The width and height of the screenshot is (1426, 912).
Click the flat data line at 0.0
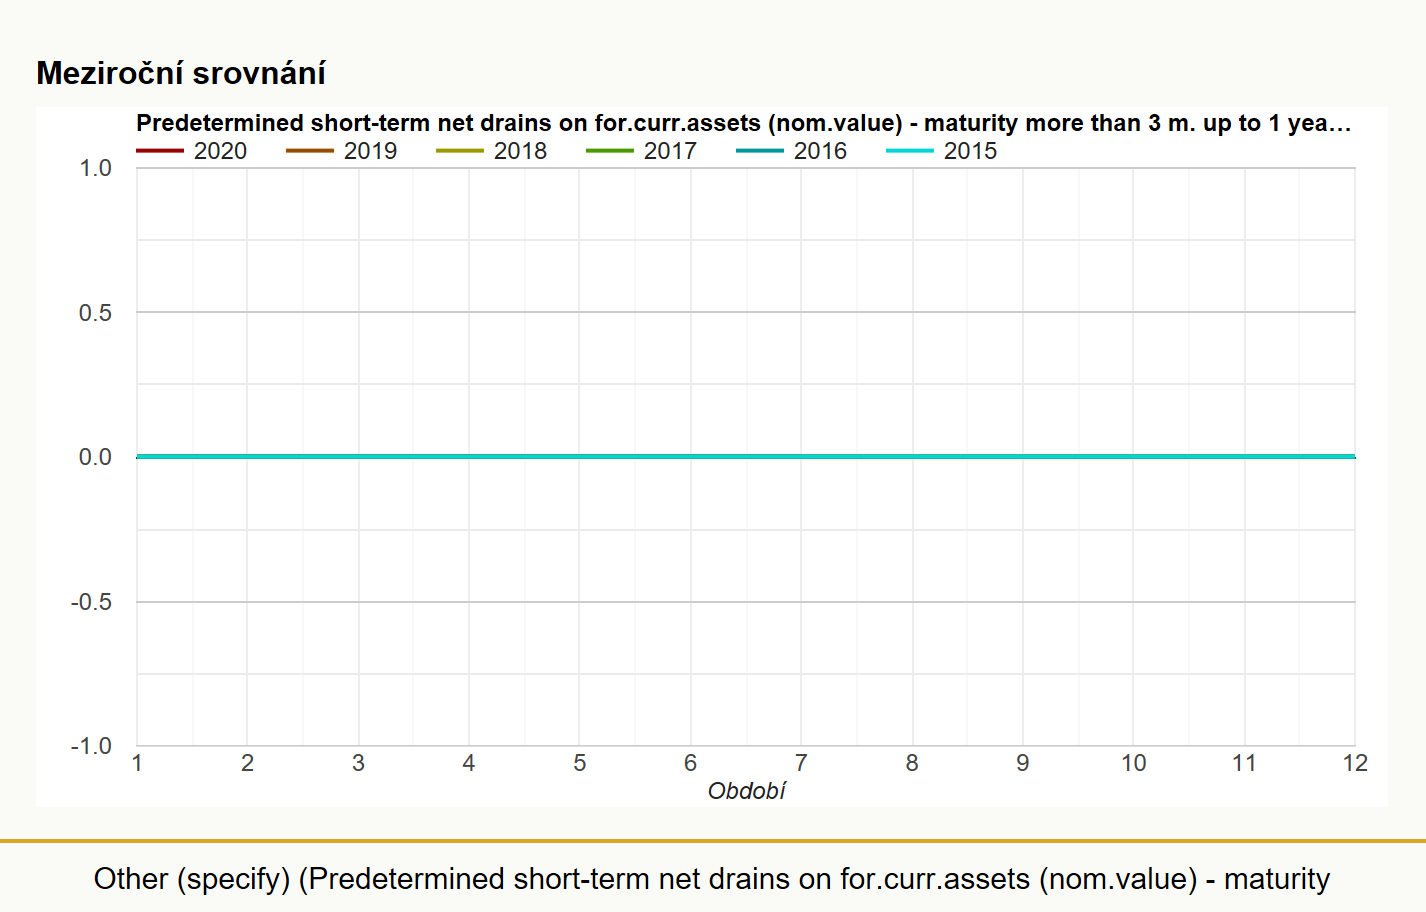tap(746, 457)
